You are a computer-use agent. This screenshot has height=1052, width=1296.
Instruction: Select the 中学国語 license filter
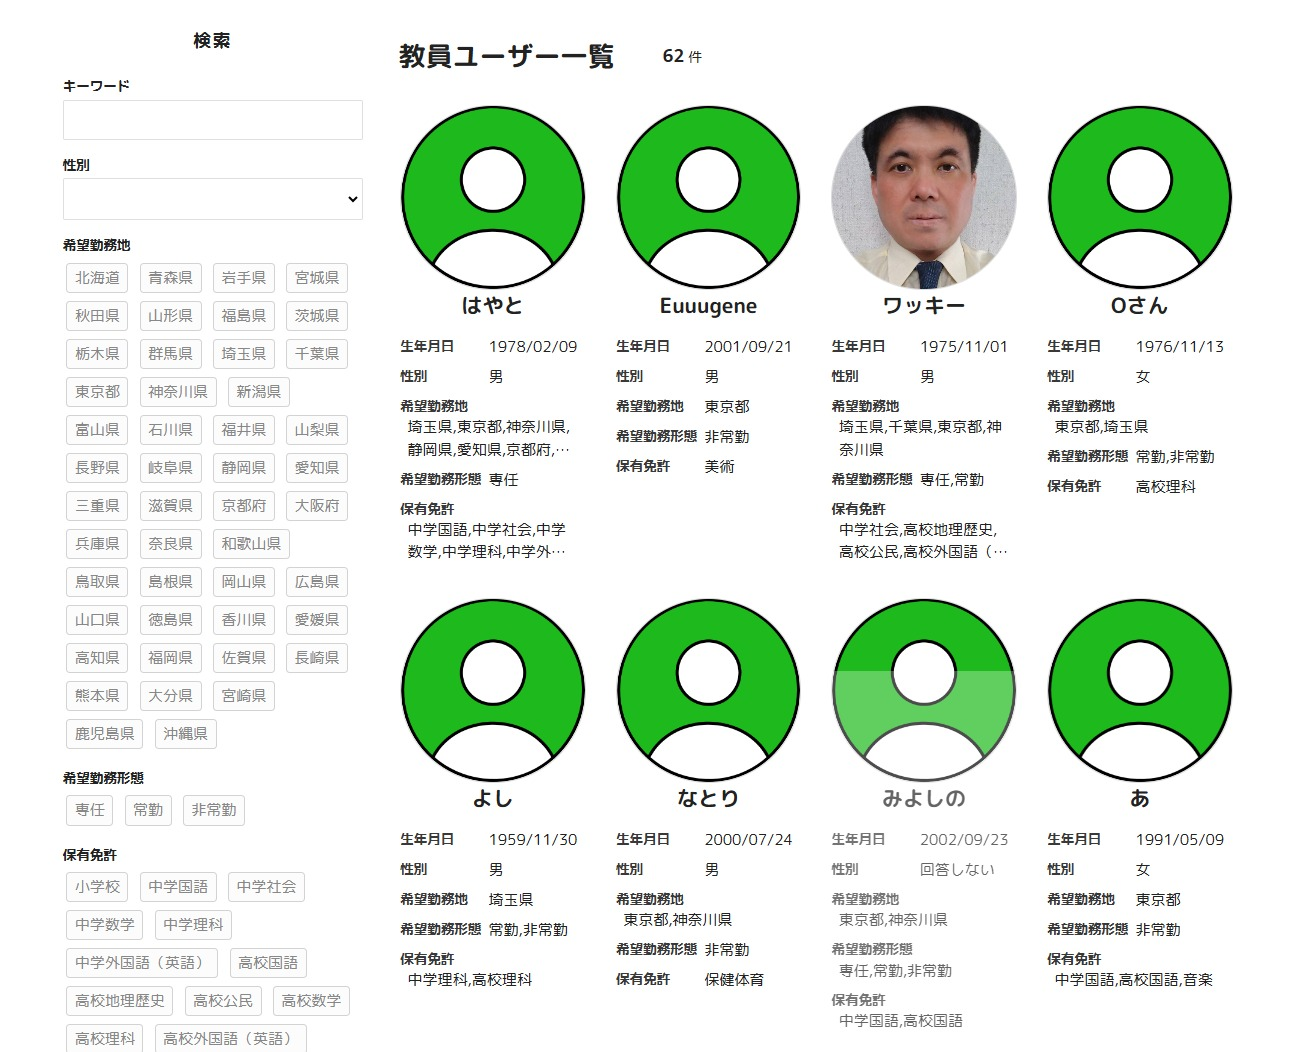(x=178, y=887)
